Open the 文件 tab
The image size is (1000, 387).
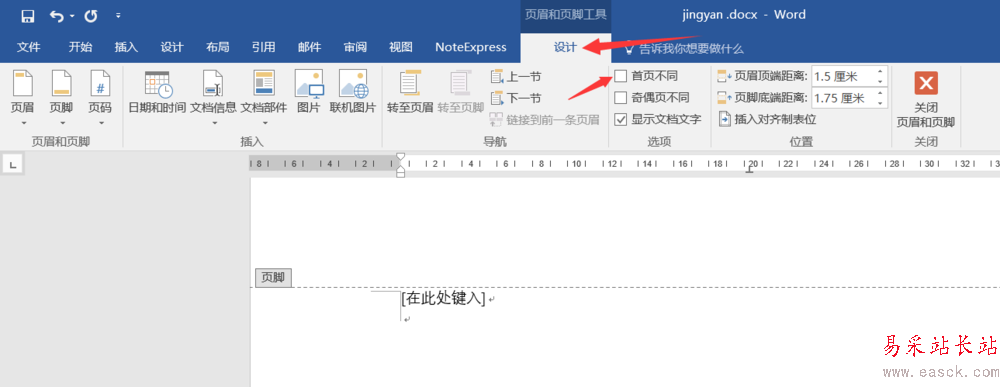[x=29, y=47]
